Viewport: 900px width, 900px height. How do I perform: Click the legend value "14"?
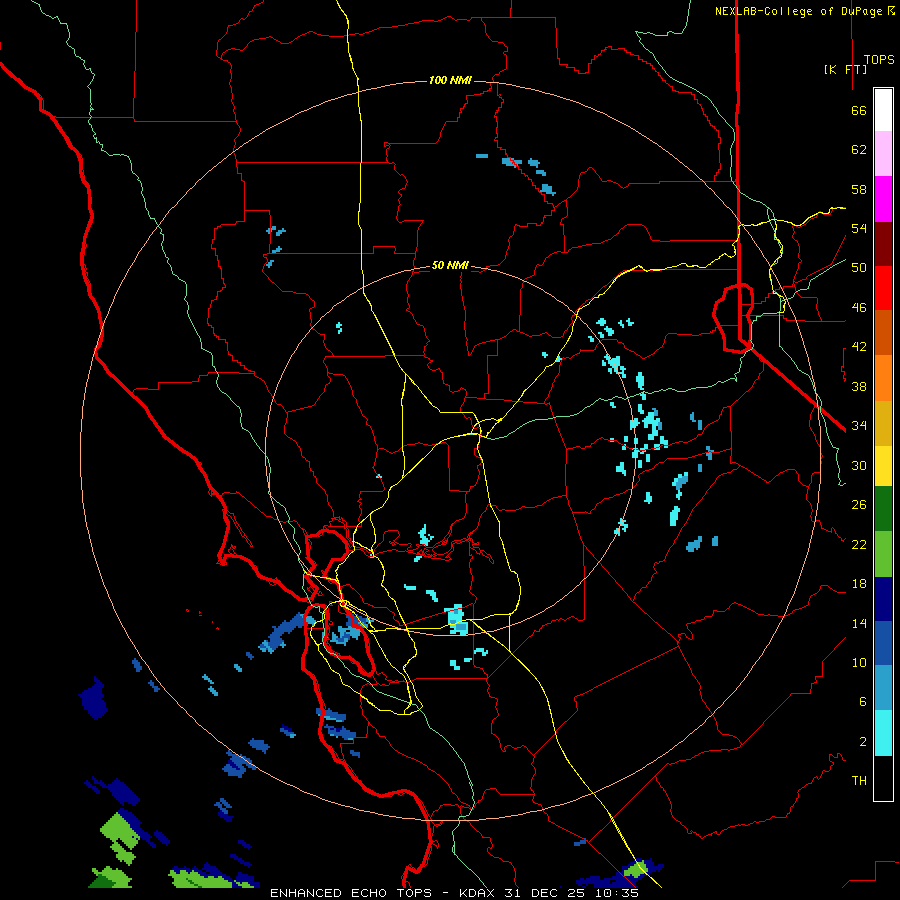pyautogui.click(x=859, y=623)
